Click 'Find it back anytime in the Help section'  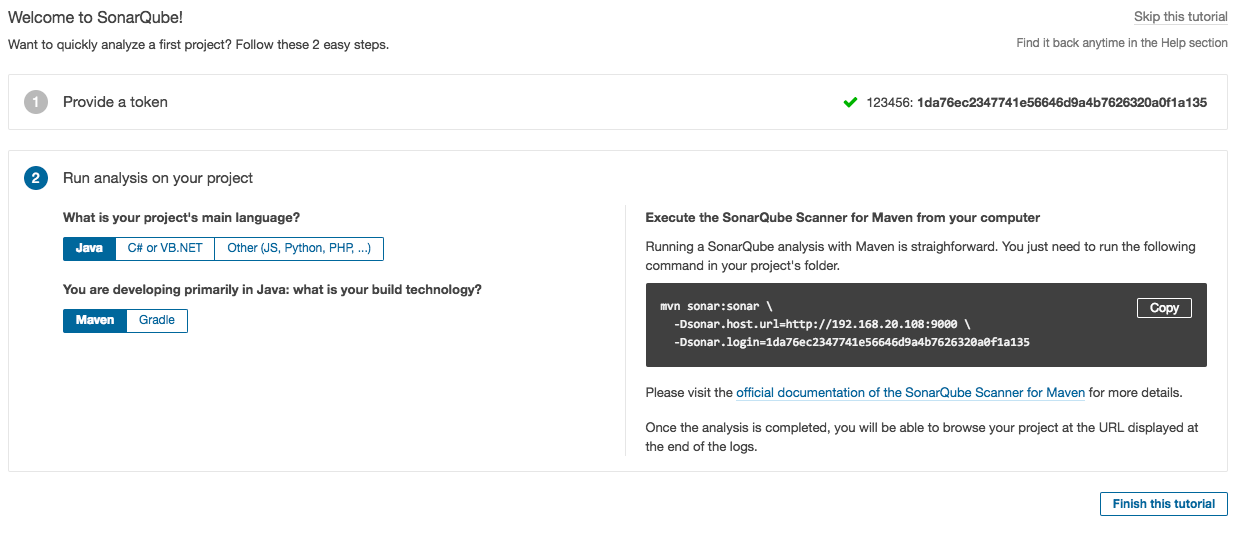pos(1122,43)
